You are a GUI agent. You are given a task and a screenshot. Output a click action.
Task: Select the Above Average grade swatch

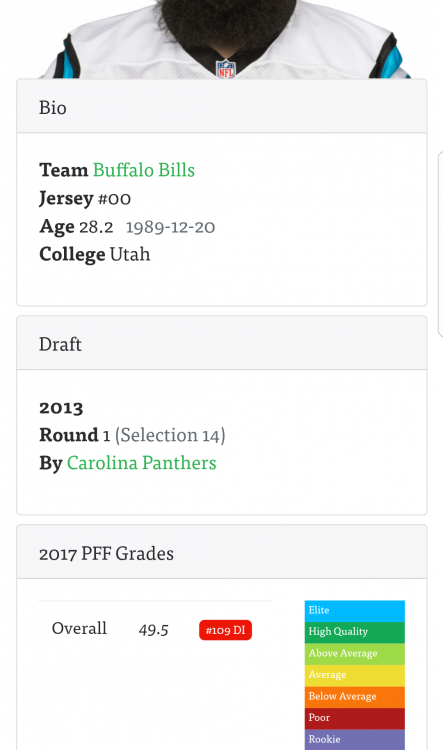(354, 654)
